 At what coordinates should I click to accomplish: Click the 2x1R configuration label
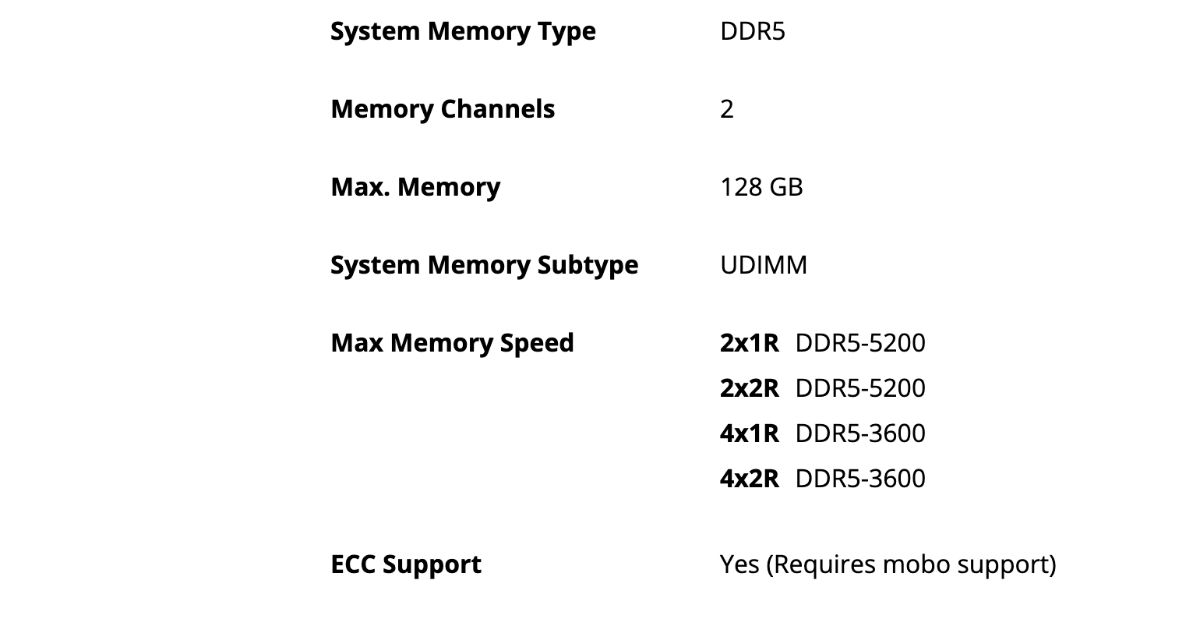[749, 343]
